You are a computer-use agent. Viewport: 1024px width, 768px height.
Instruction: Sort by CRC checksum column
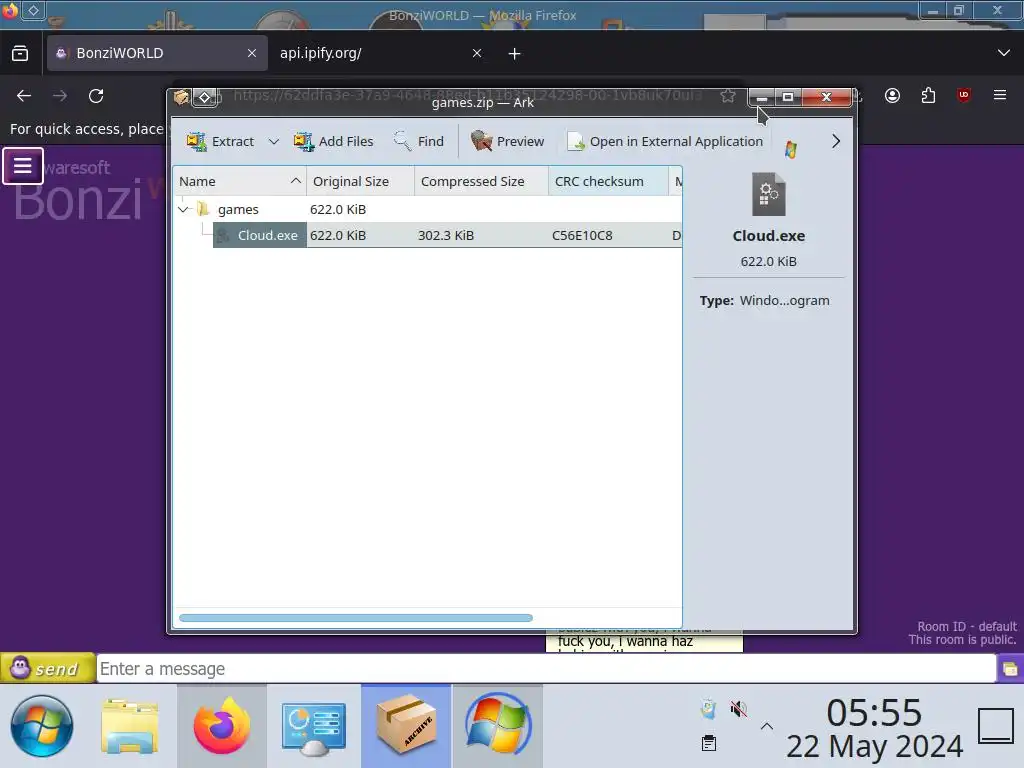pyautogui.click(x=608, y=181)
